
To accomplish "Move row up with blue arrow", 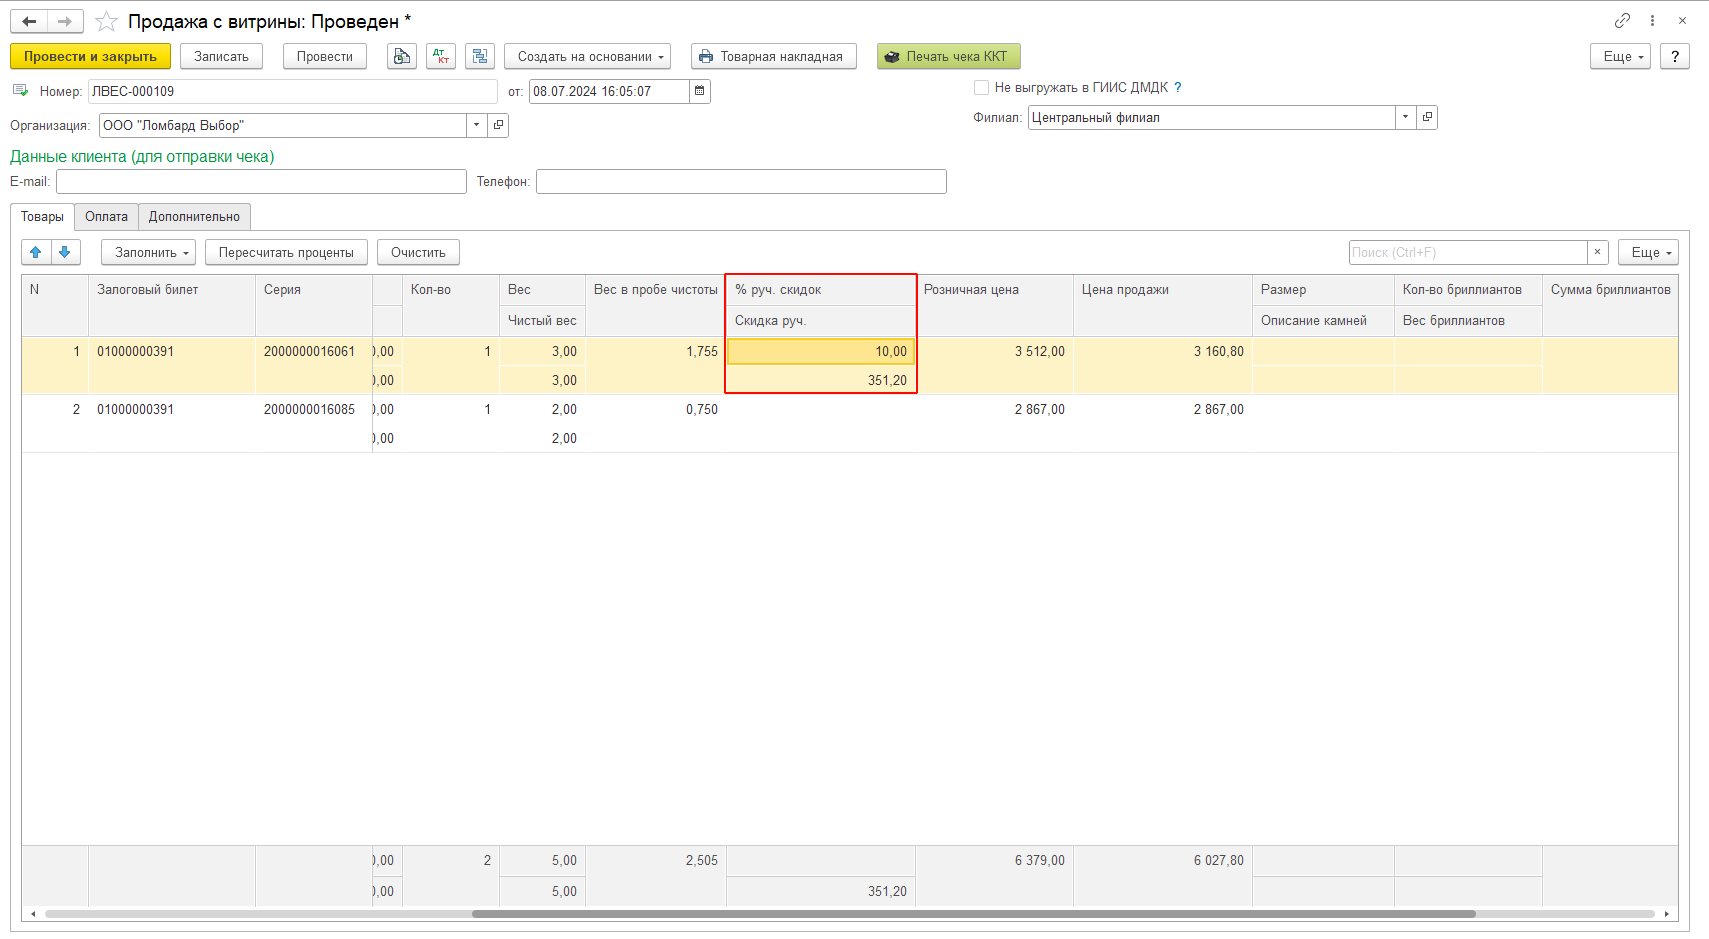I will tap(36, 252).
